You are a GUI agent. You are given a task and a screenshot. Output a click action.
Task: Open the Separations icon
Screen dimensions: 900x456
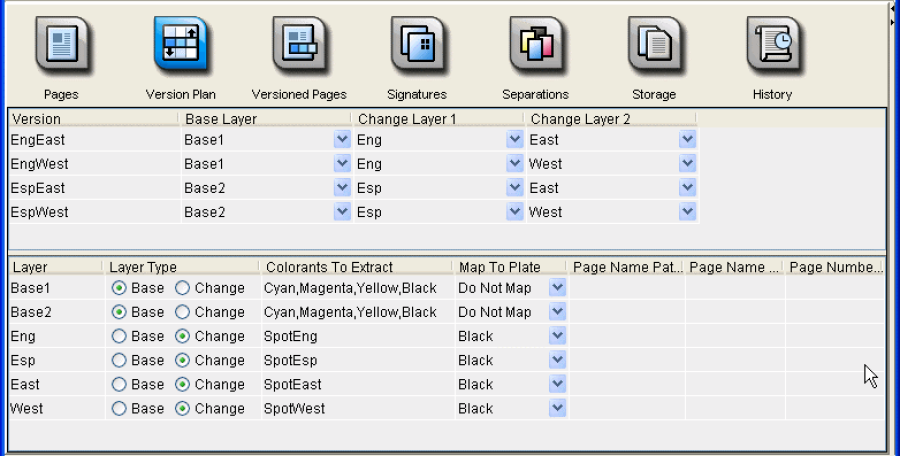535,46
